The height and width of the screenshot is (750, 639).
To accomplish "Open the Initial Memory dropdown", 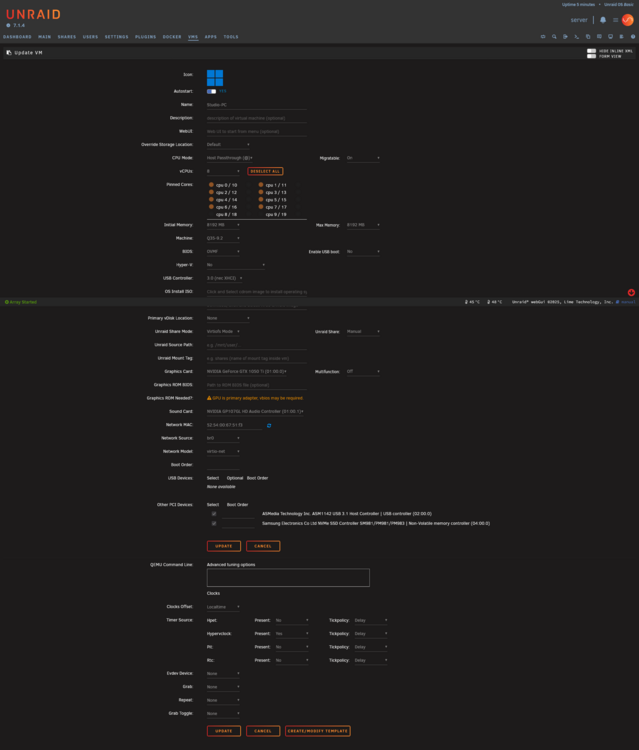I will click(x=223, y=225).
